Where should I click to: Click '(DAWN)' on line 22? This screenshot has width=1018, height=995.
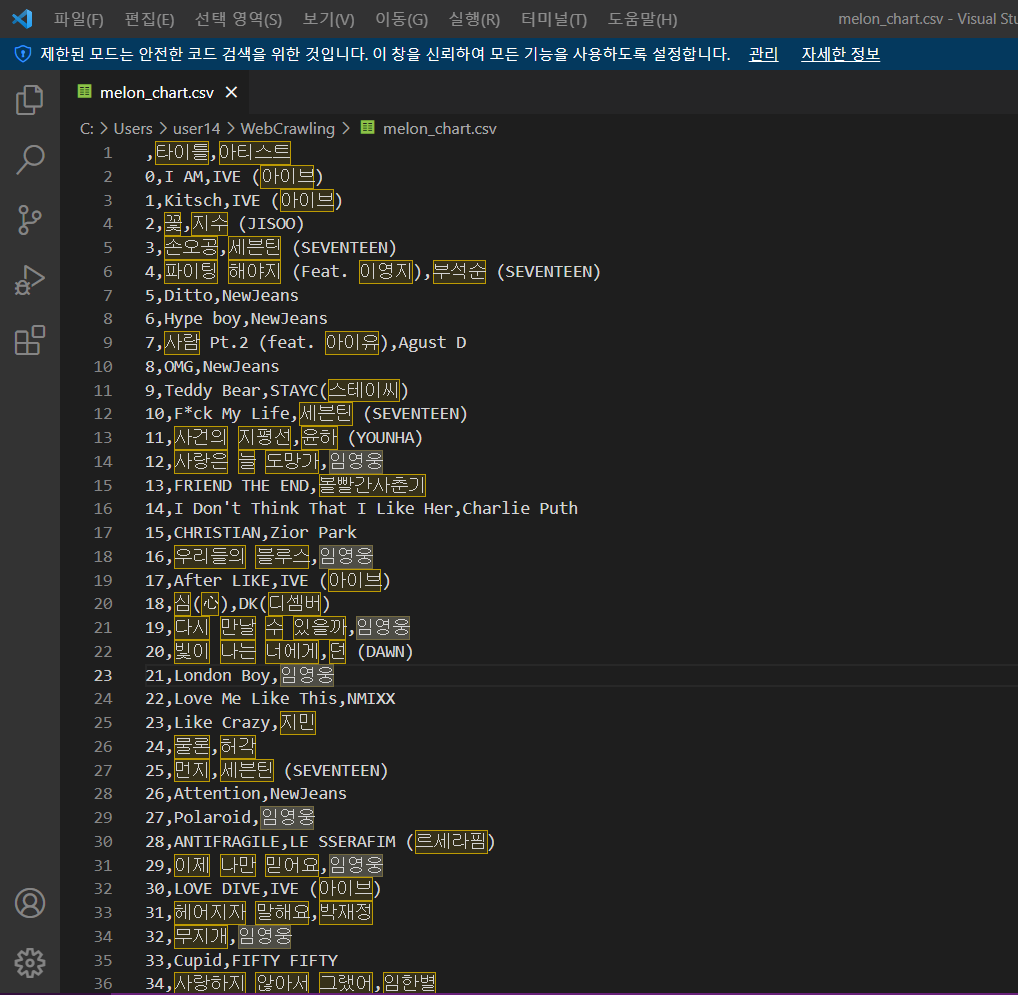(386, 652)
